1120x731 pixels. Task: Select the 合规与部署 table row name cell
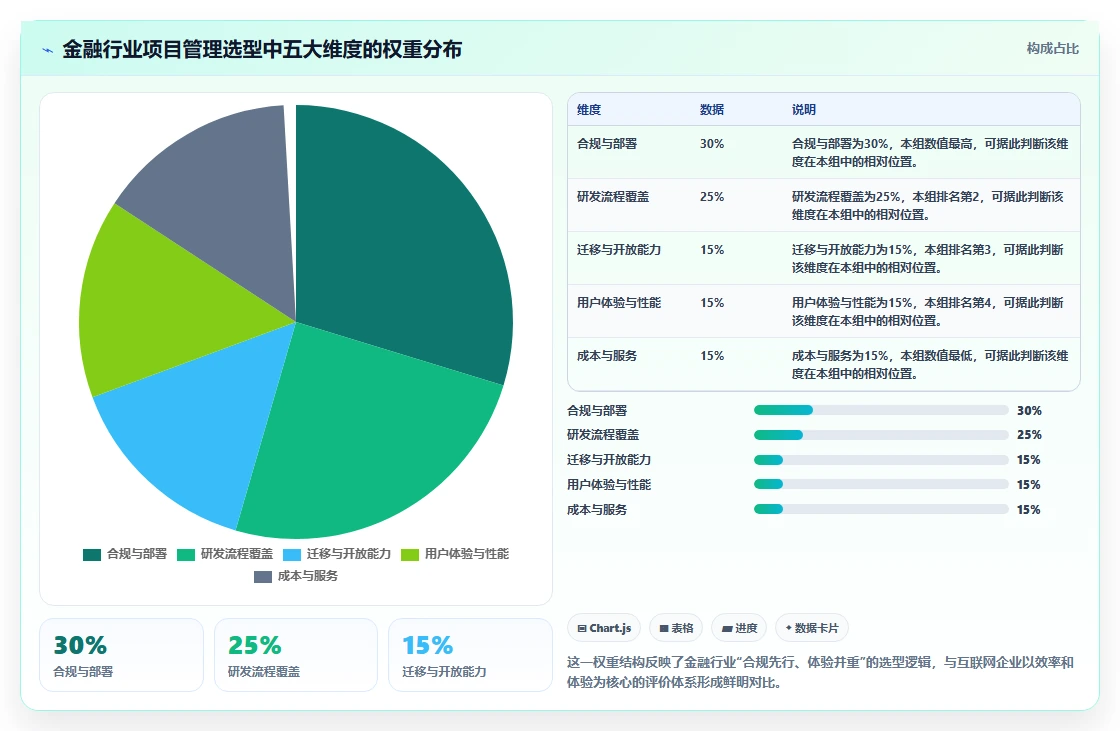click(x=607, y=144)
